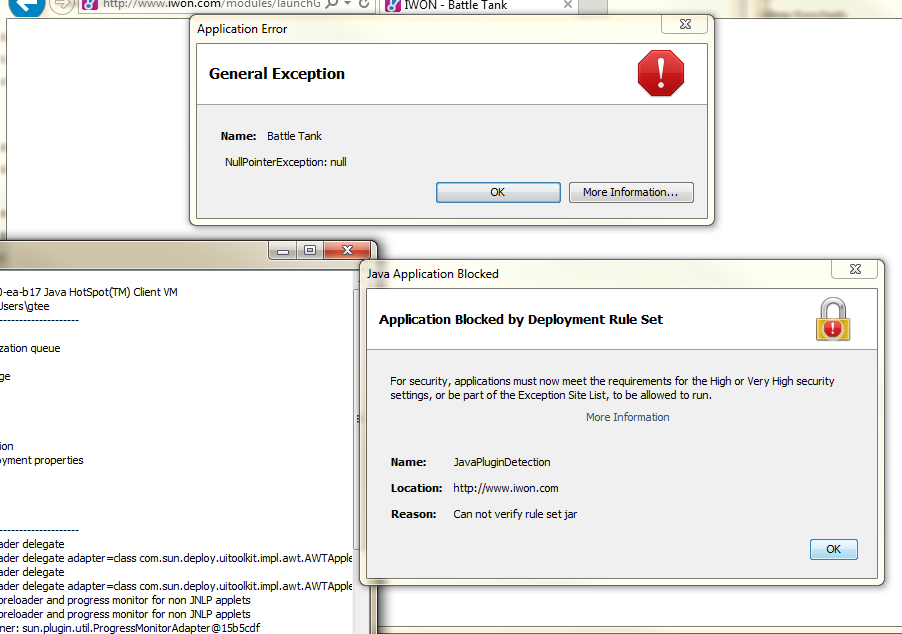
Task: Open More Information in the Application Error dialog
Action: coord(631,192)
